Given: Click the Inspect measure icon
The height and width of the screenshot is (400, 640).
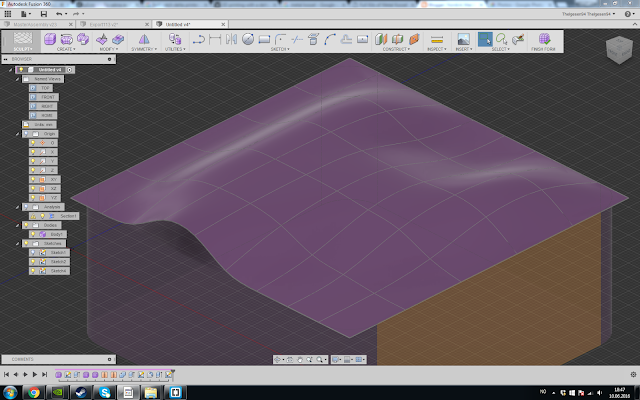Looking at the screenshot, I should [437, 40].
